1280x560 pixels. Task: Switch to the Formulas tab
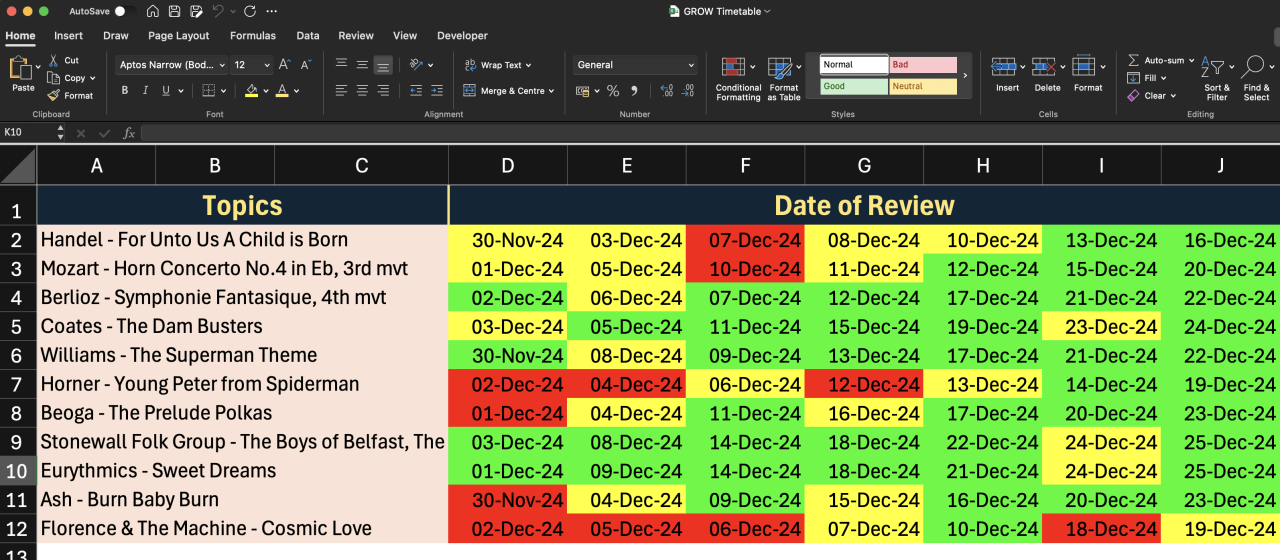pyautogui.click(x=253, y=36)
